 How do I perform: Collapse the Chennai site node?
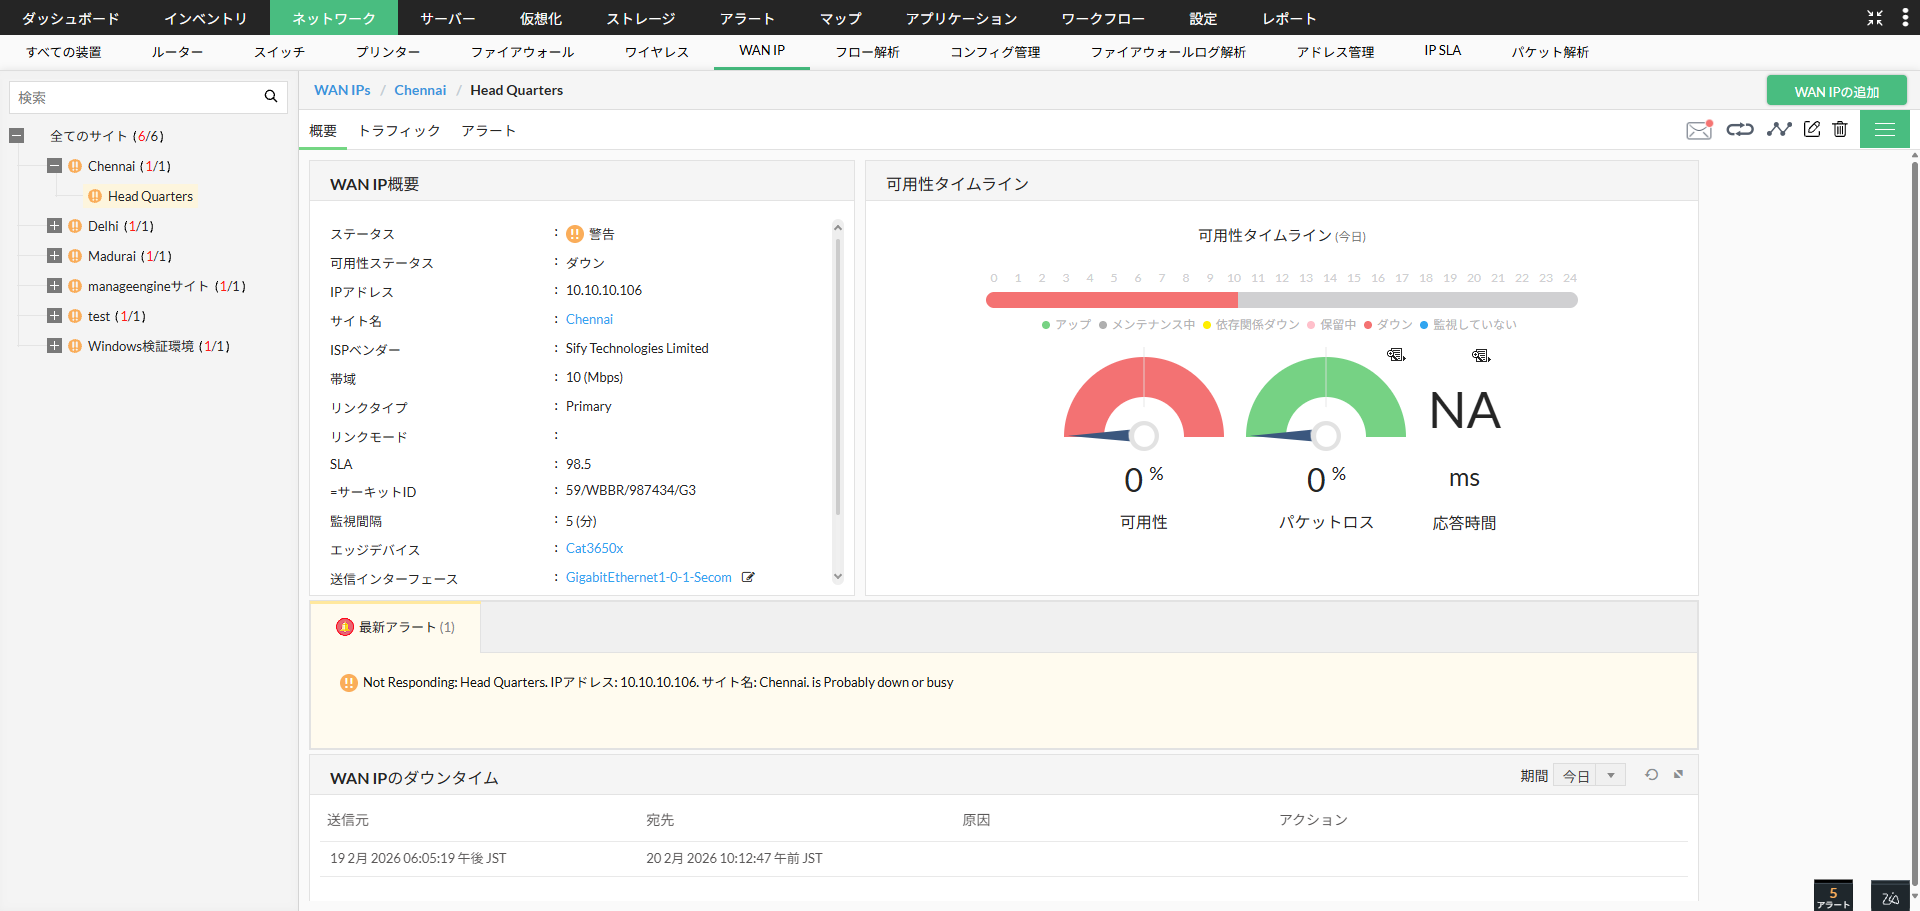click(x=55, y=166)
